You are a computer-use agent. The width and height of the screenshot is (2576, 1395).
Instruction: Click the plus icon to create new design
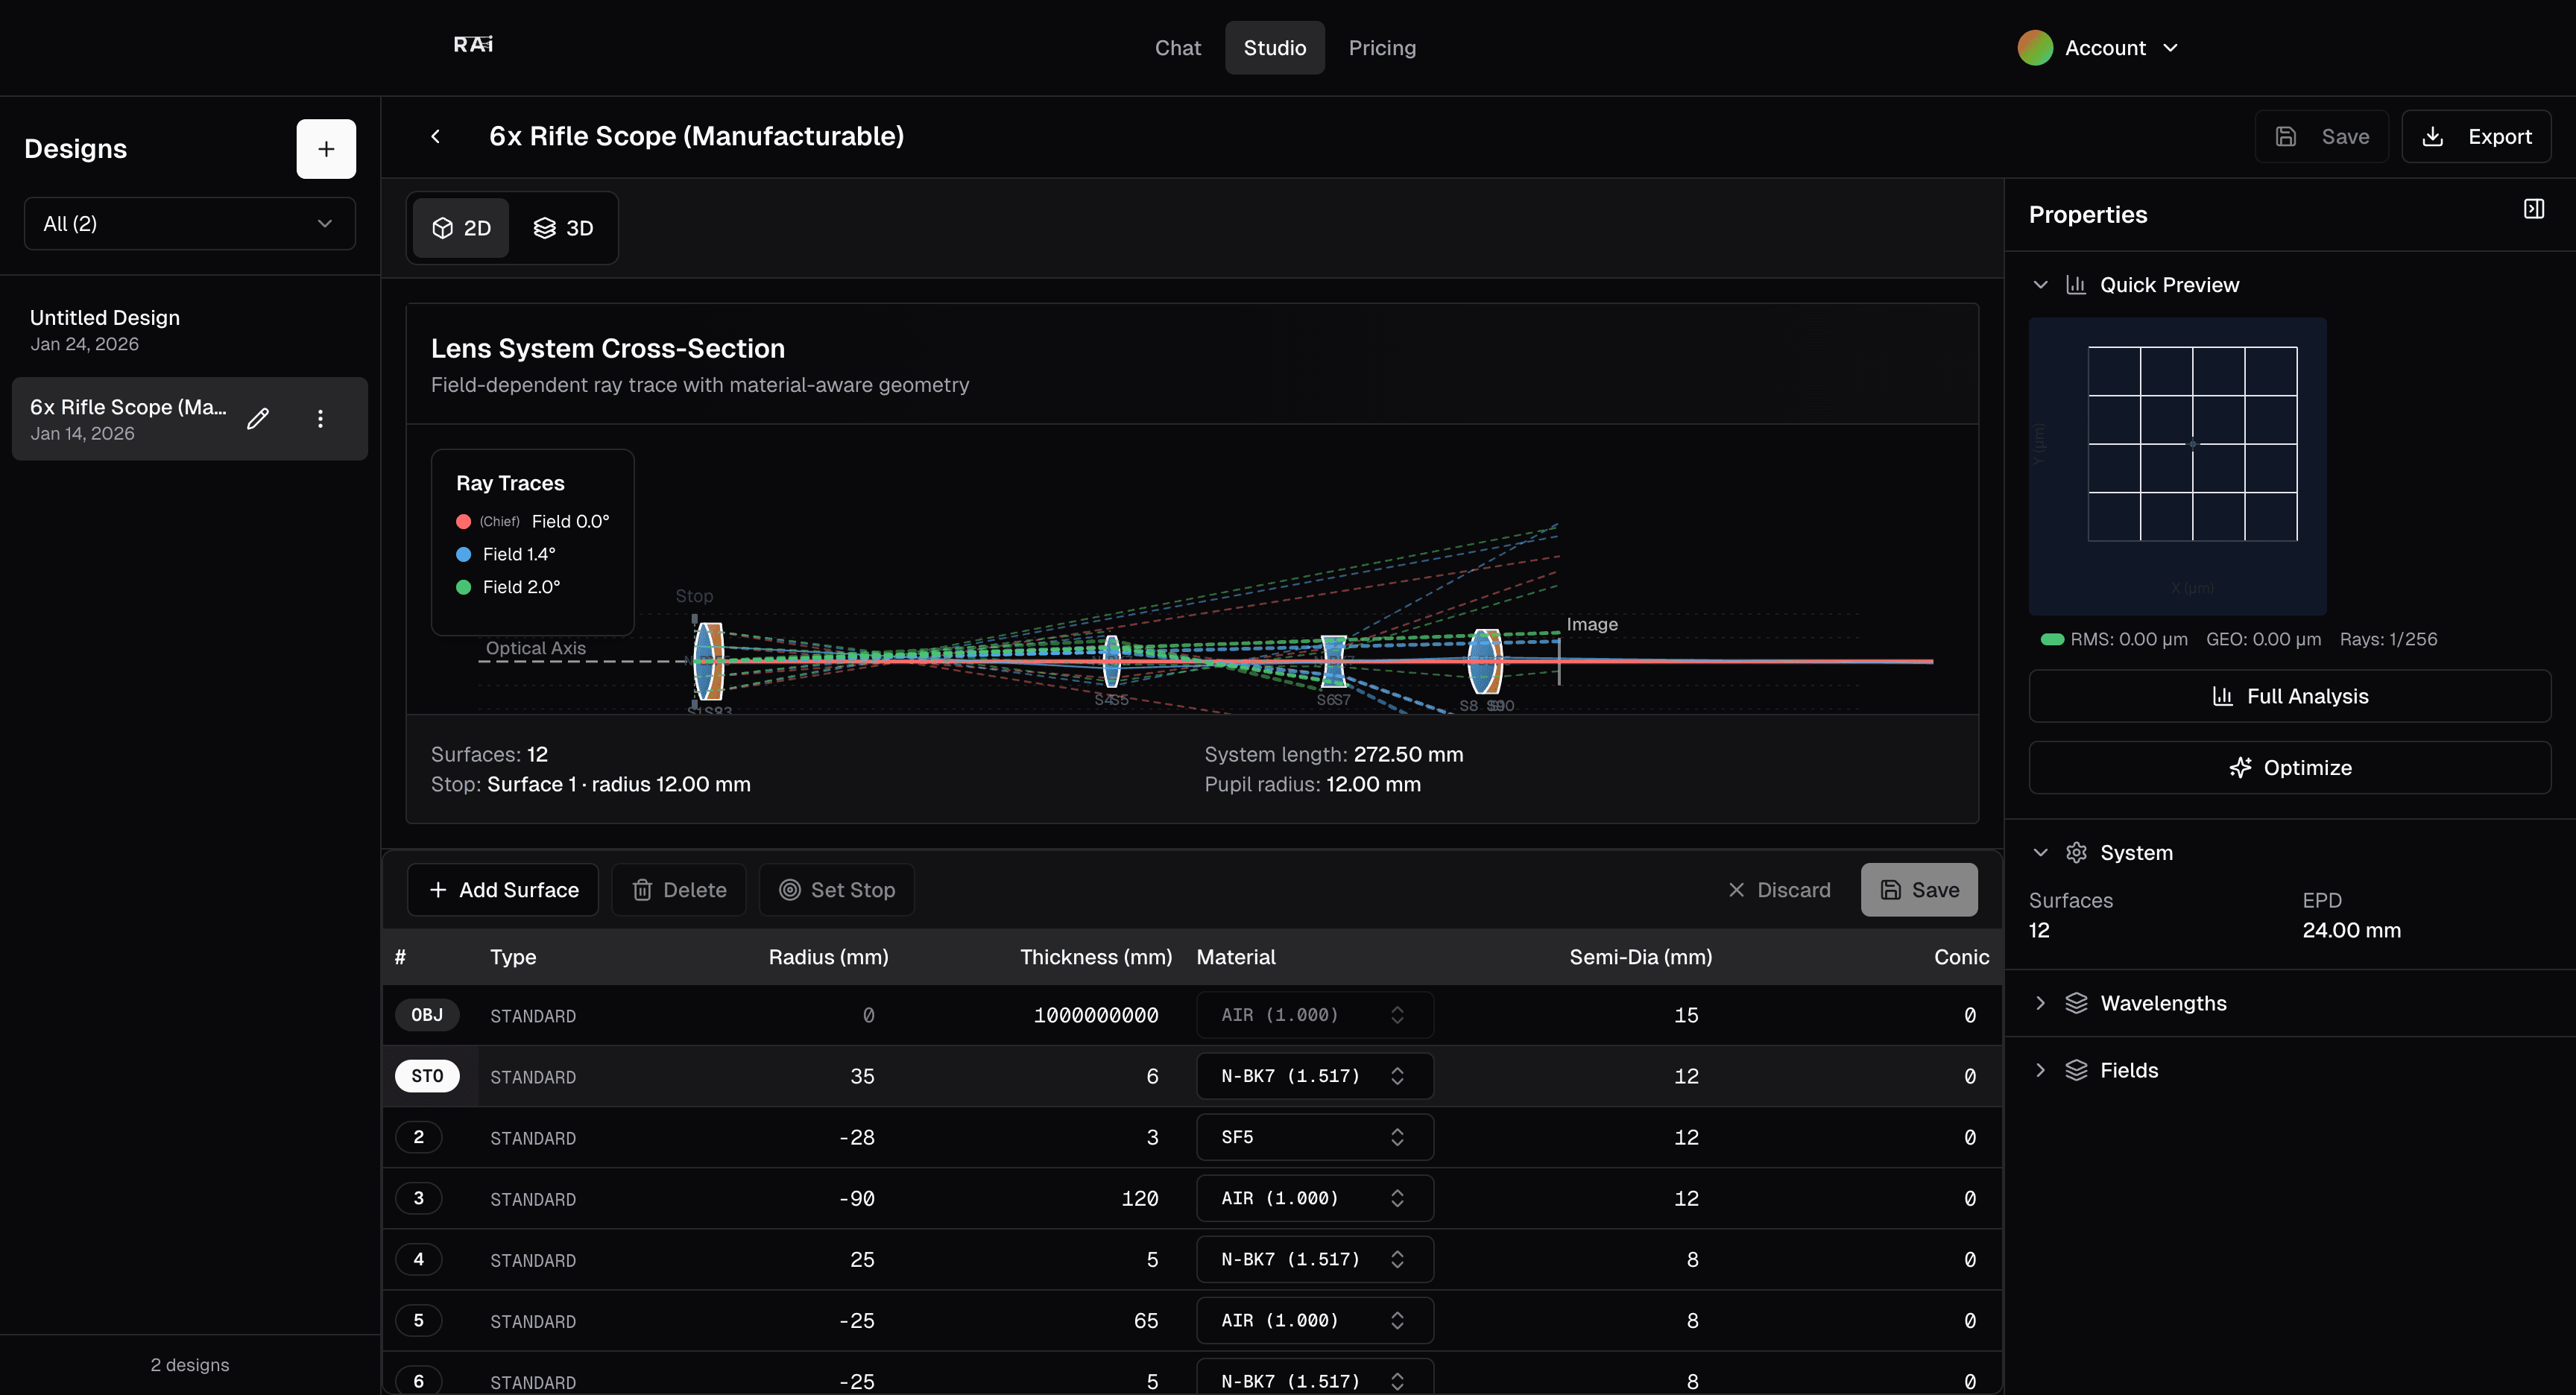tap(326, 149)
